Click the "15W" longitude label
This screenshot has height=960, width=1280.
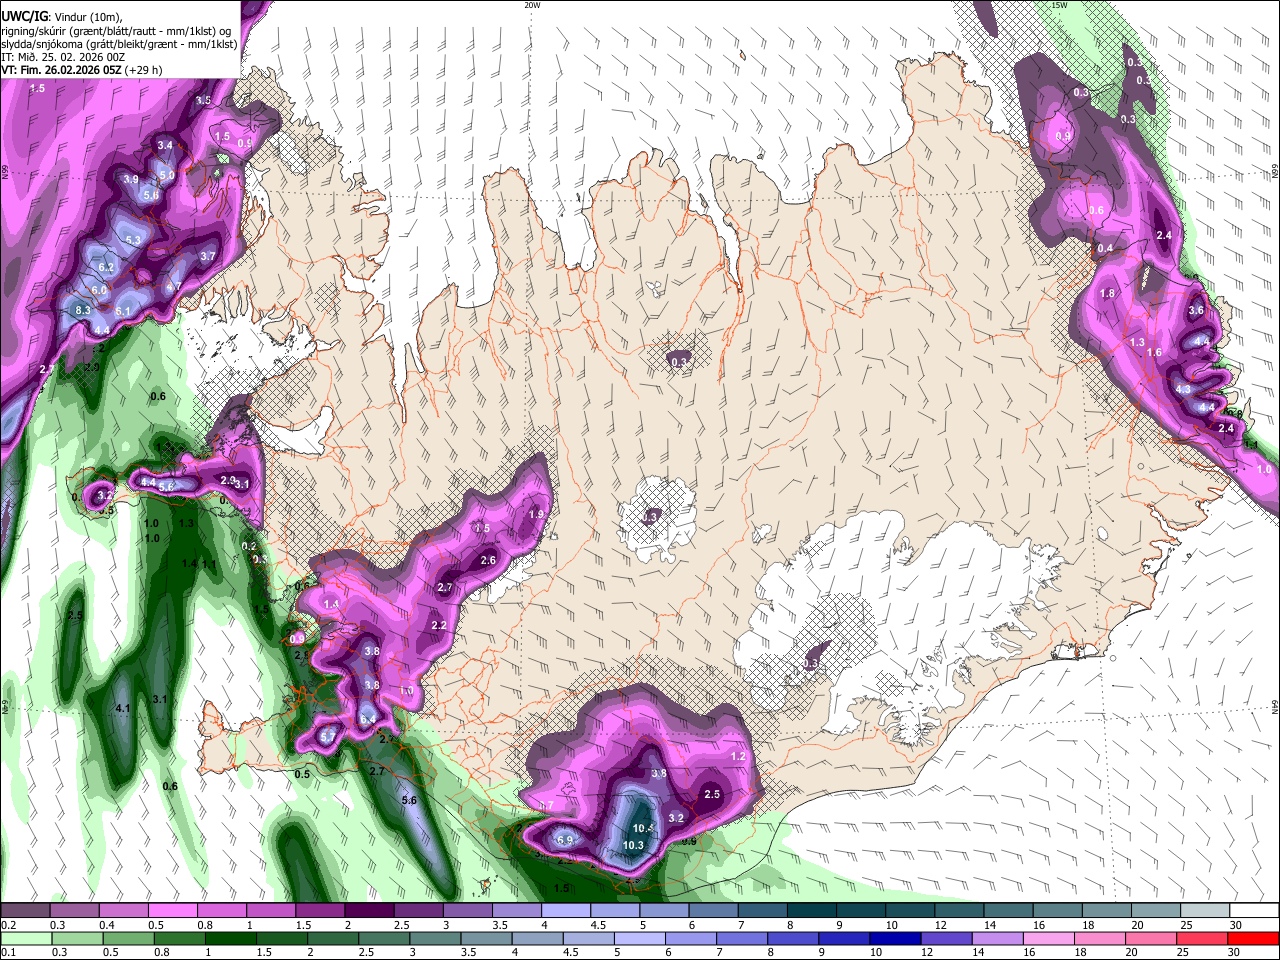tap(1059, 5)
